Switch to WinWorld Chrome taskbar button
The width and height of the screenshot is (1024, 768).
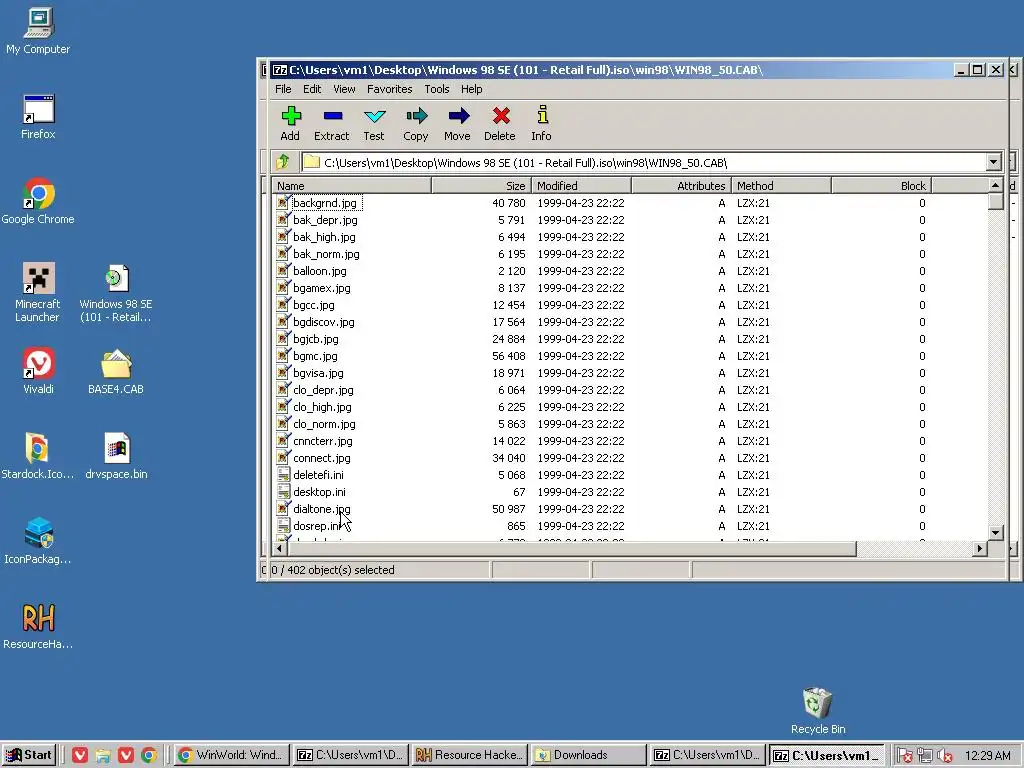tap(231, 755)
